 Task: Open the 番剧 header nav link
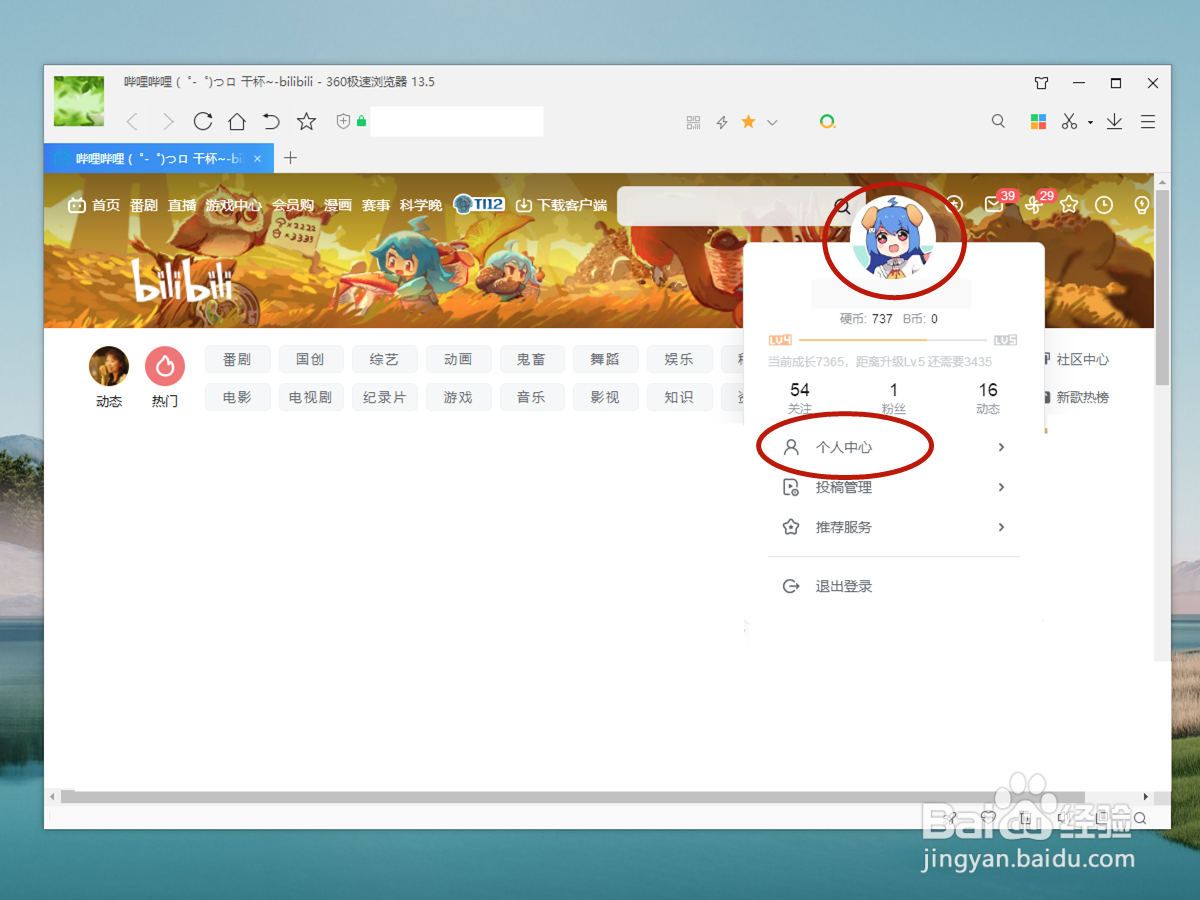[144, 205]
